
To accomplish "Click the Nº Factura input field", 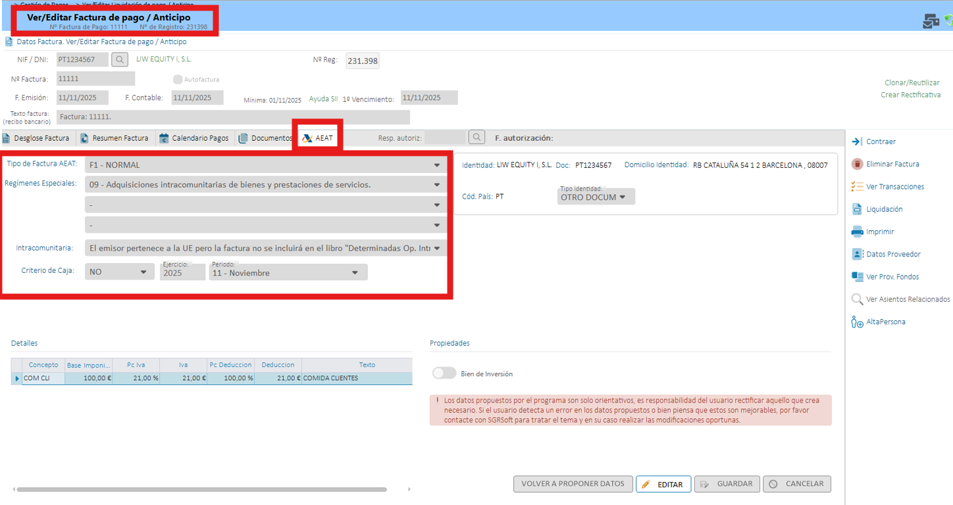I will click(x=95, y=79).
